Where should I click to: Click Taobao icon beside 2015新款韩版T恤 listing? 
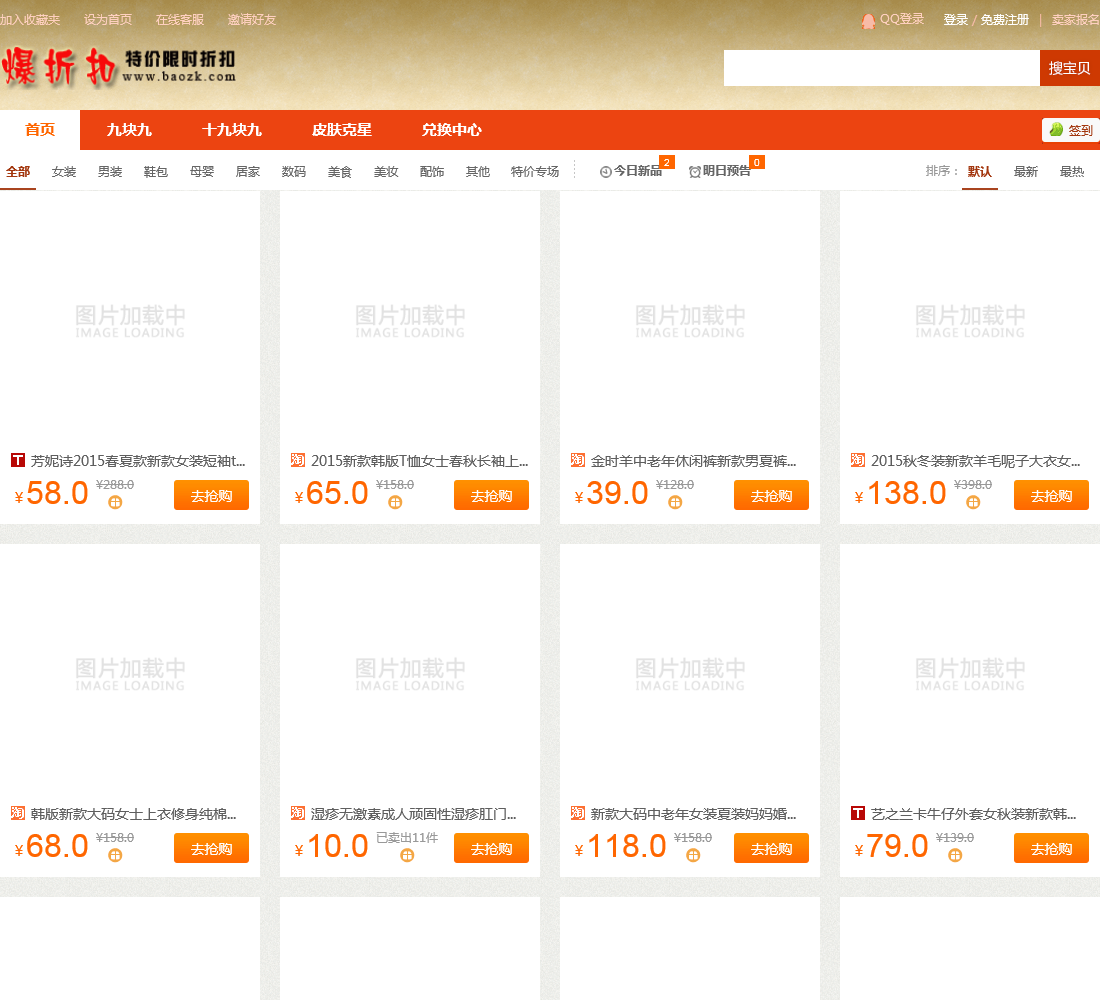297,460
